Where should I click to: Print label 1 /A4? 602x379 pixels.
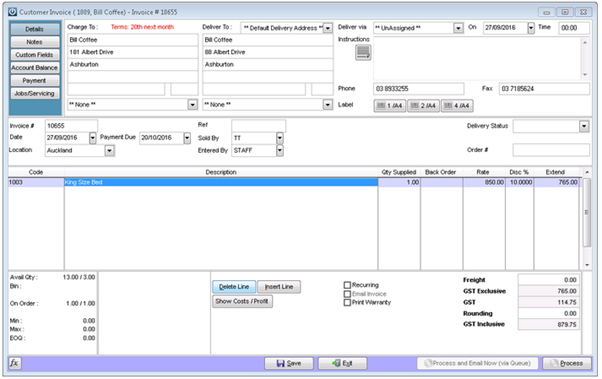pos(390,106)
